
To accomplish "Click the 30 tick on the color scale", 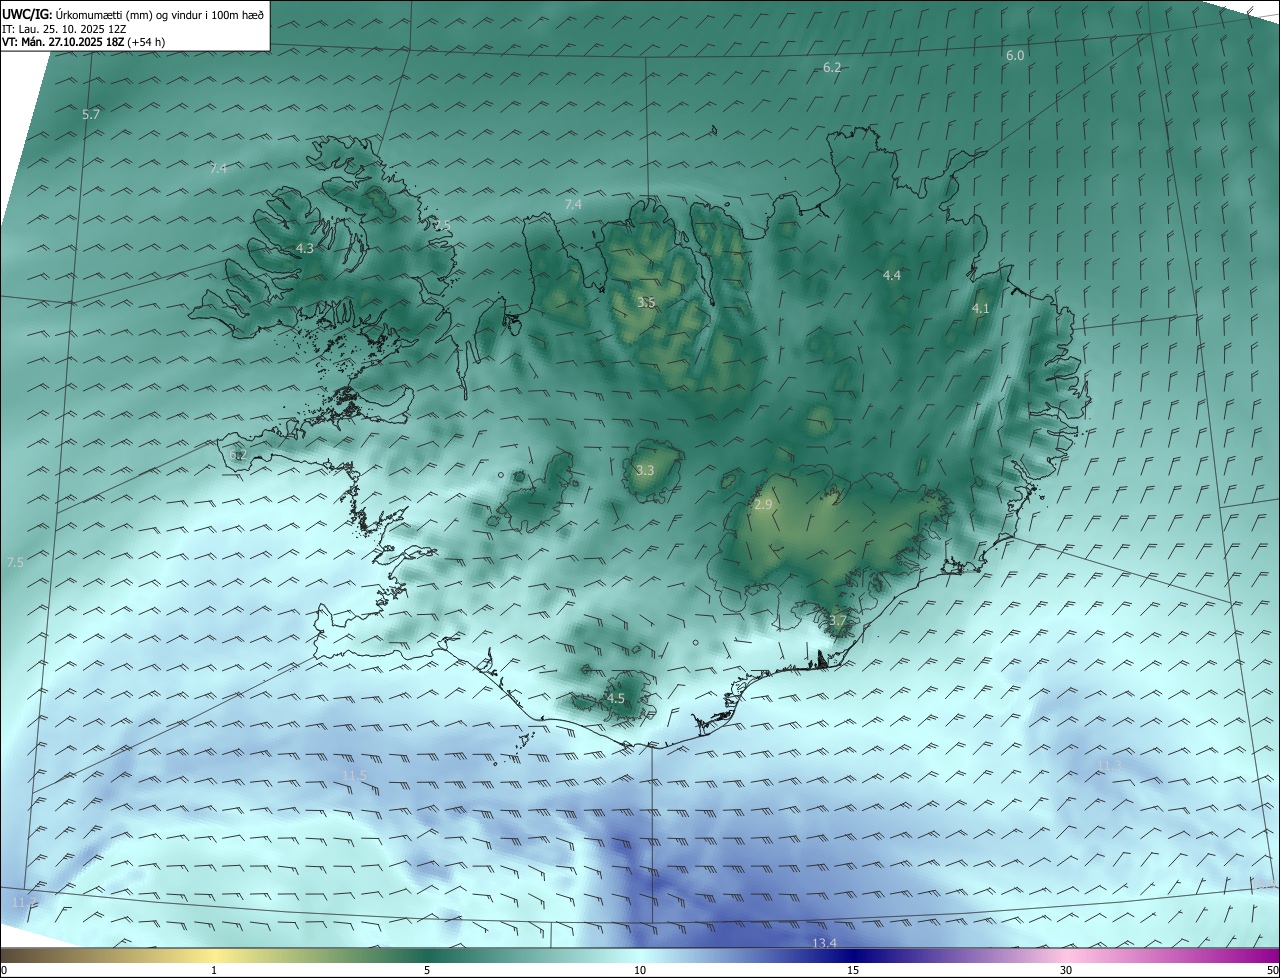I will [1066, 971].
